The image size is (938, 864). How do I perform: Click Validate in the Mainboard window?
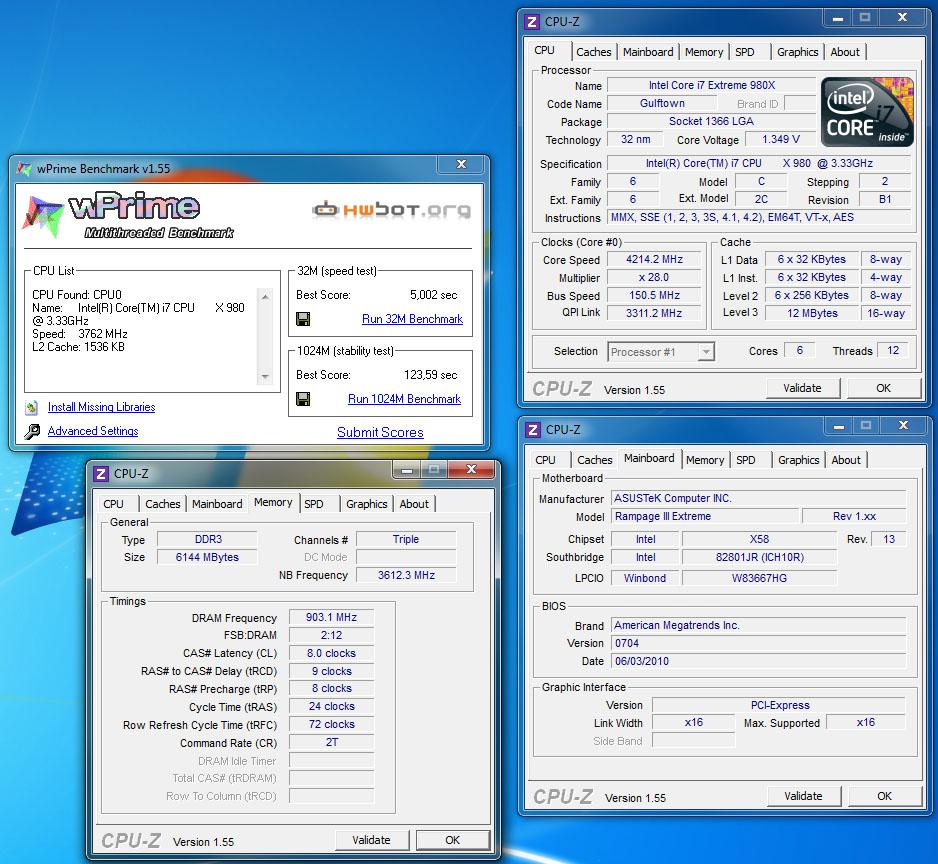(x=803, y=796)
